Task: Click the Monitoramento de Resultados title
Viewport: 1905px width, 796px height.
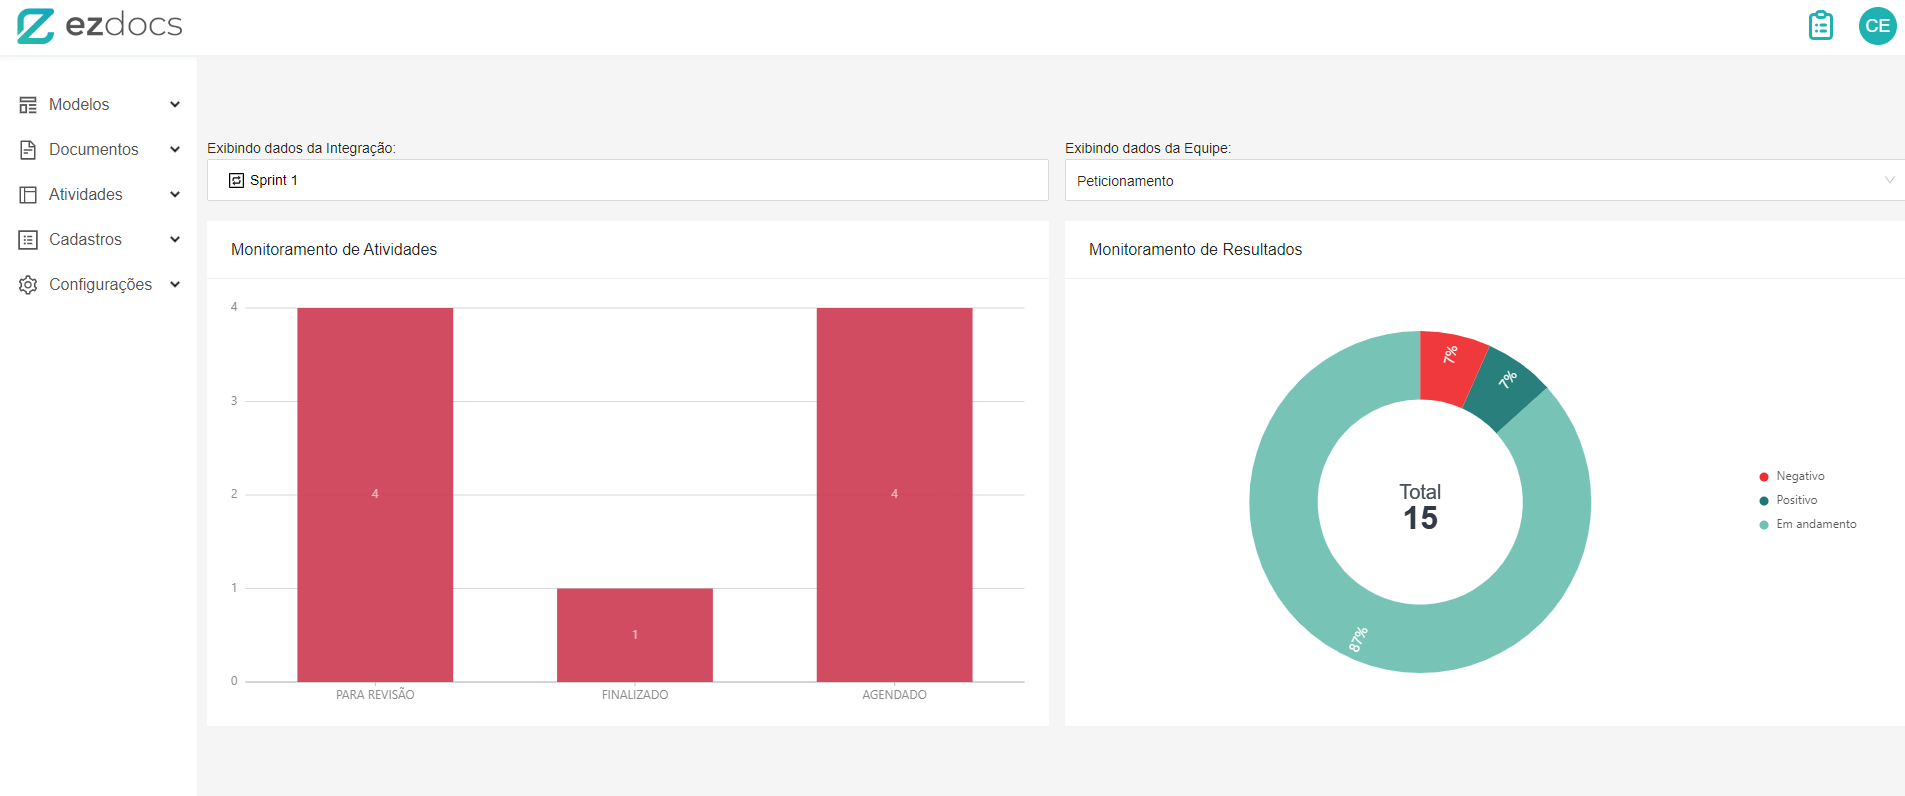Action: (1195, 250)
